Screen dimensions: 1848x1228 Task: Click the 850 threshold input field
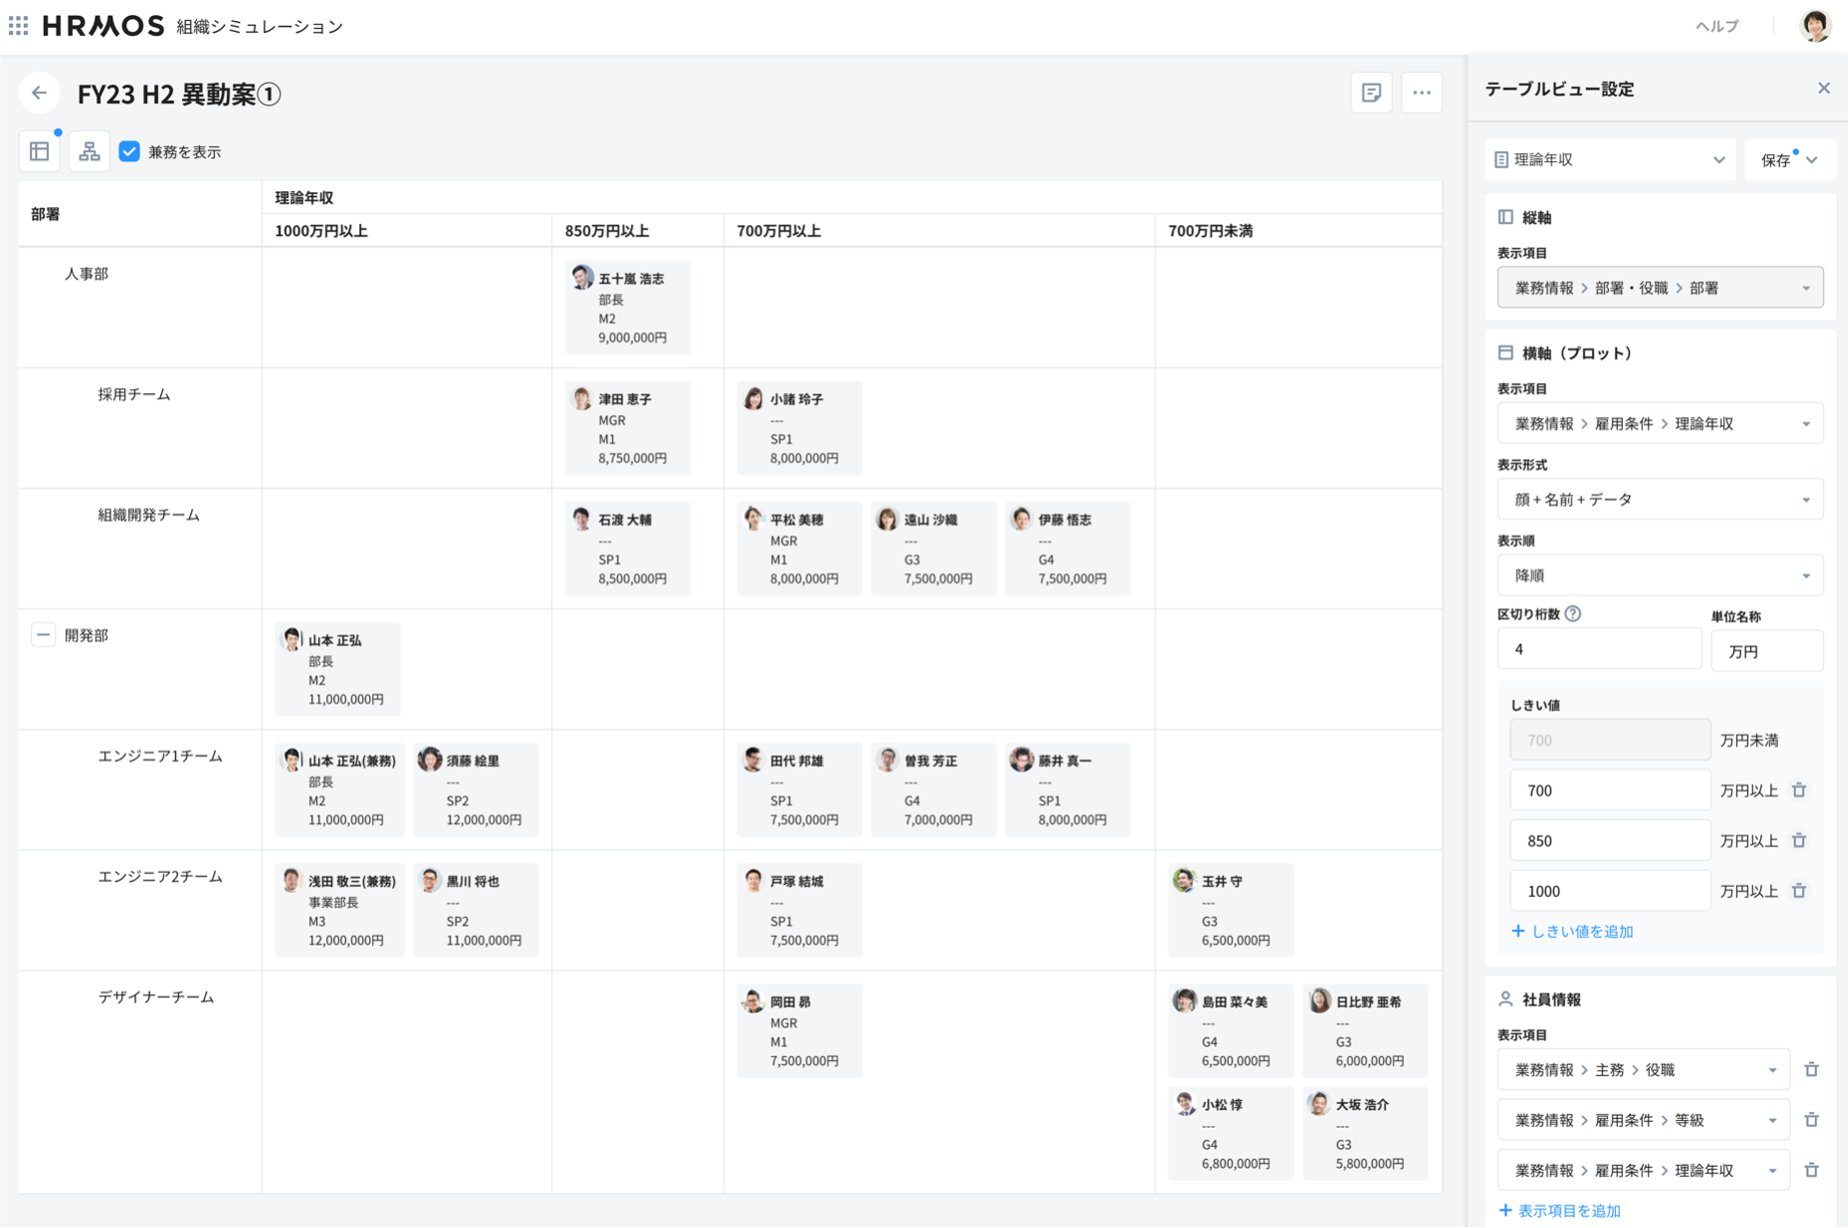coord(1609,841)
